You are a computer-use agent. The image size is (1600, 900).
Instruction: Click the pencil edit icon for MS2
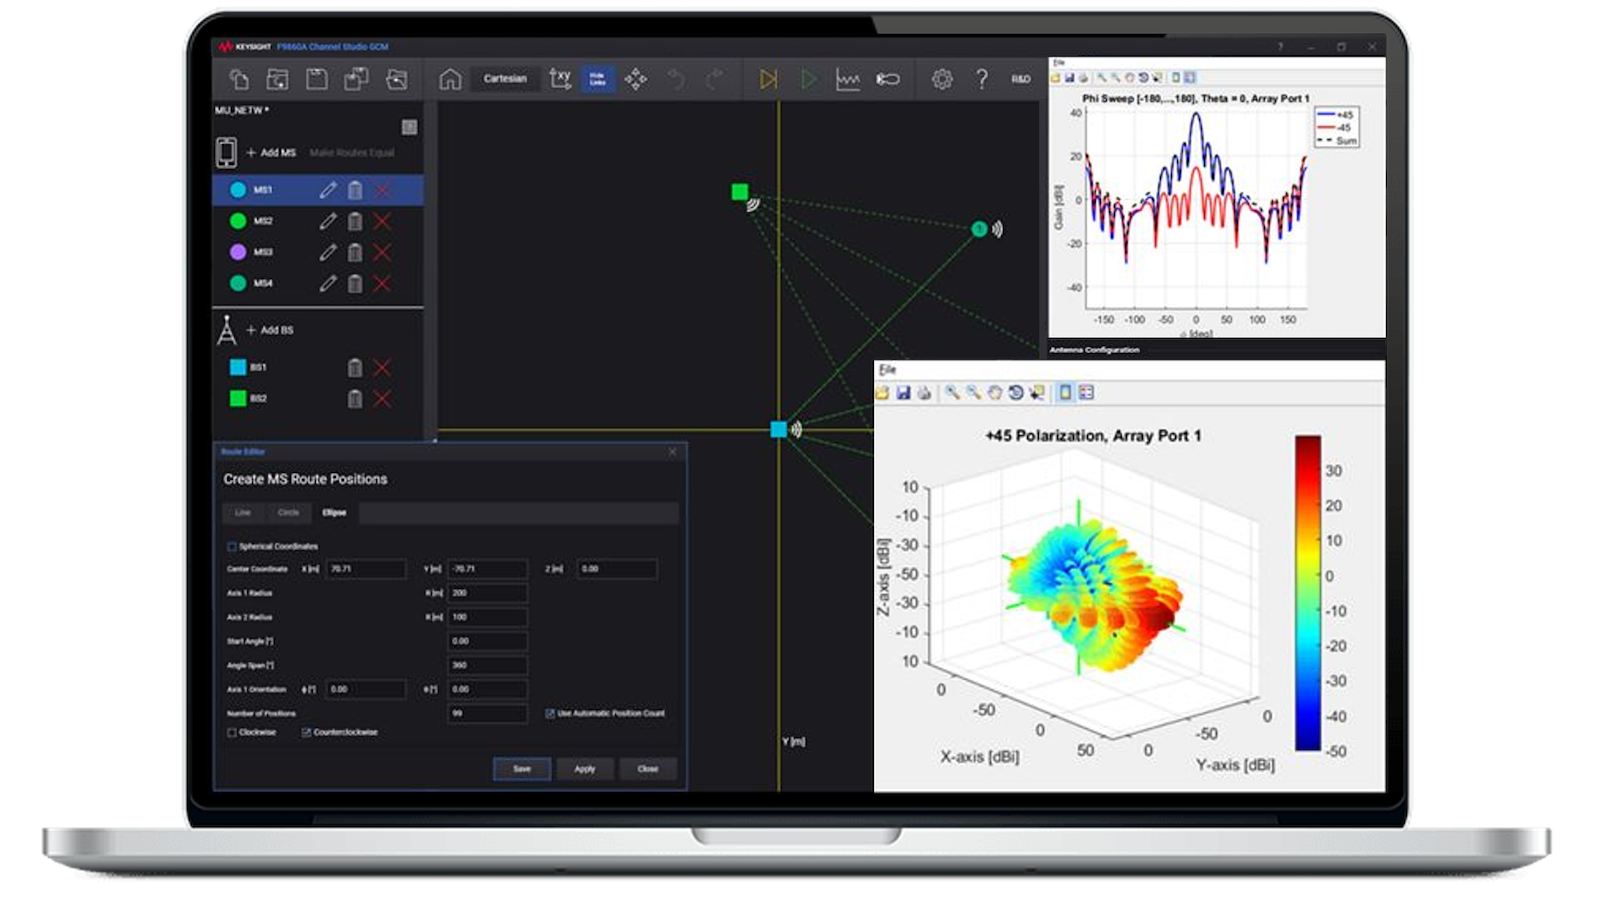click(x=328, y=221)
